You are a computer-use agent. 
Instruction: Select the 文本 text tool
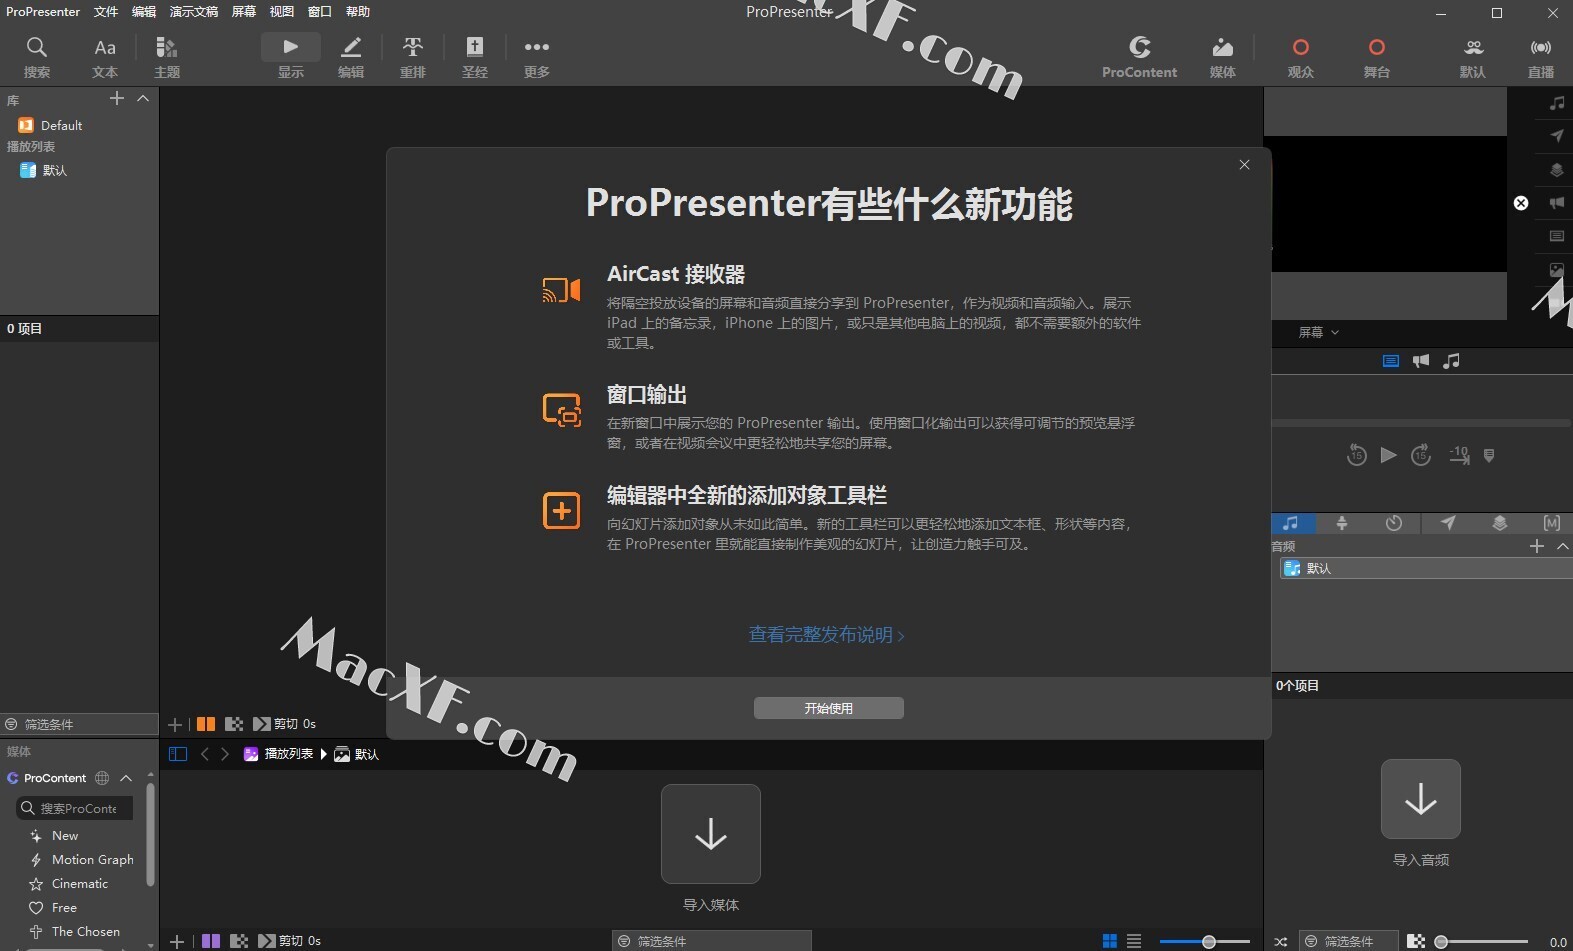(x=105, y=57)
